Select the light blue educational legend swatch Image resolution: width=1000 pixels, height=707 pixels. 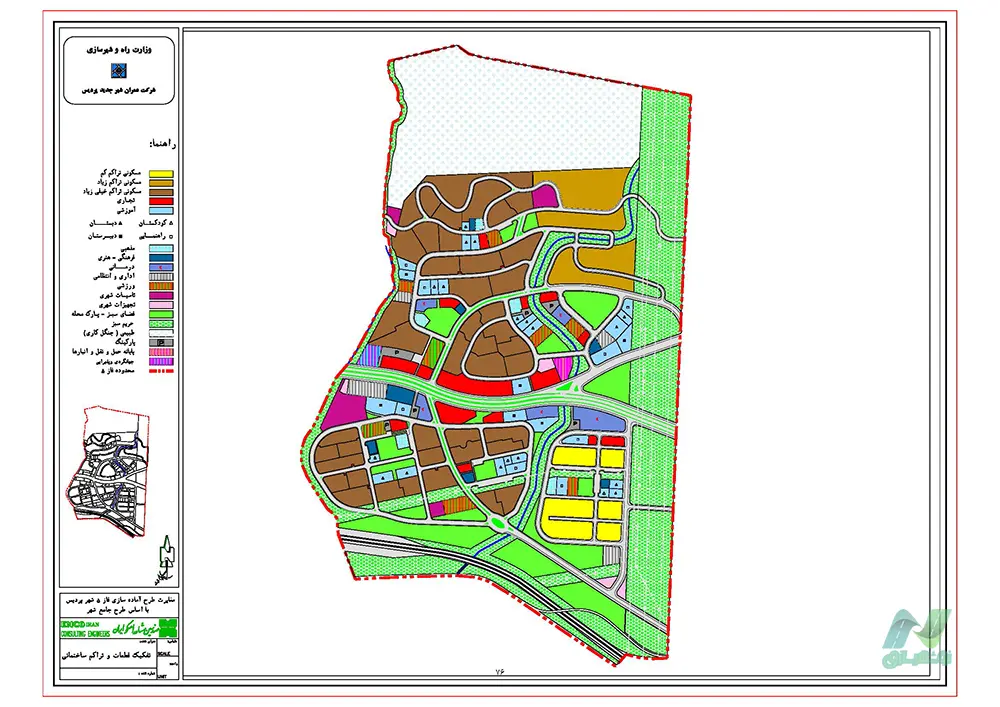click(x=160, y=209)
